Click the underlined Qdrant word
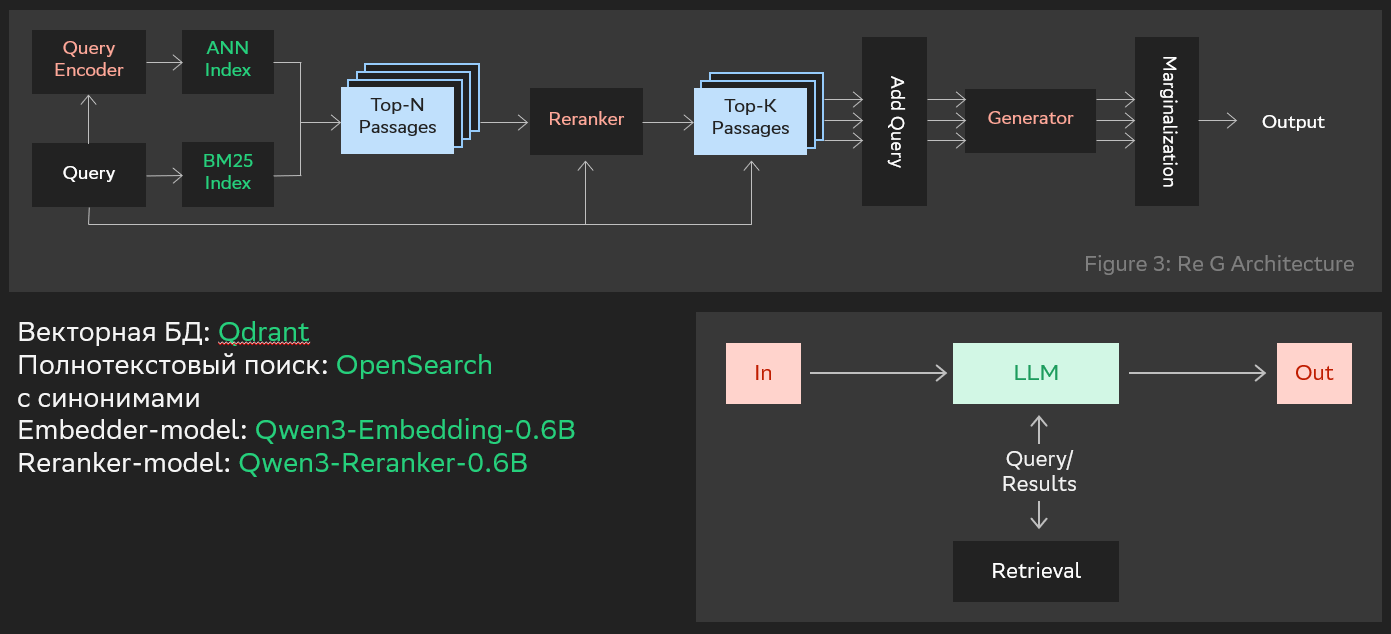Viewport: 1391px width, 634px height. (x=264, y=332)
